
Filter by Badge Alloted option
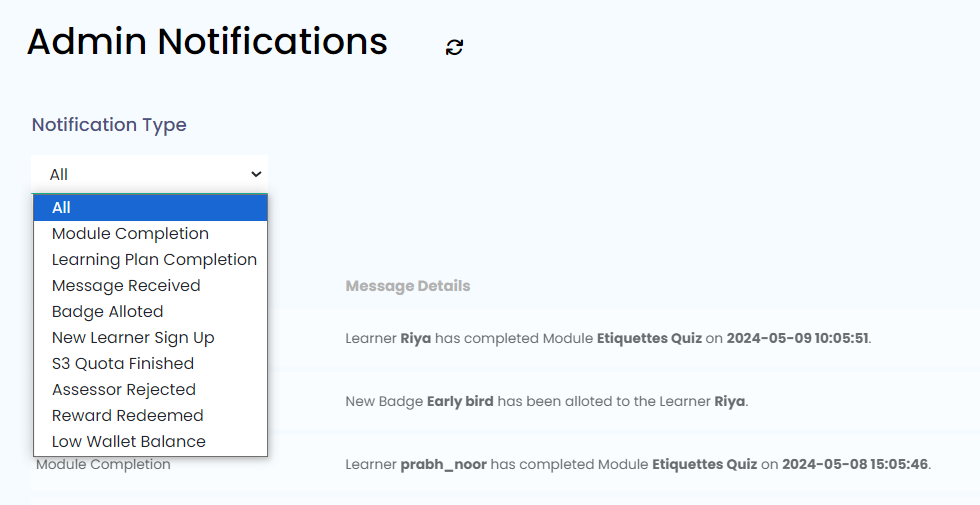tap(107, 312)
